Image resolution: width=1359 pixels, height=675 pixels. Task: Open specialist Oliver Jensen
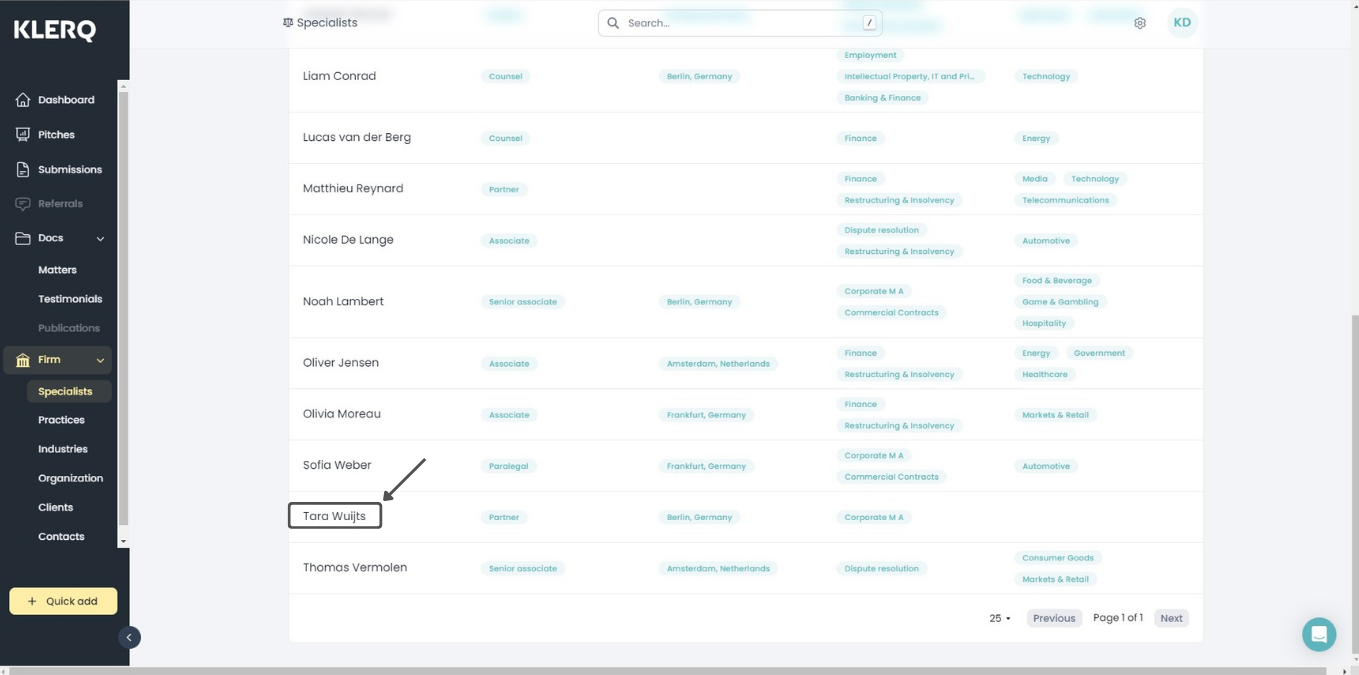[x=341, y=363]
